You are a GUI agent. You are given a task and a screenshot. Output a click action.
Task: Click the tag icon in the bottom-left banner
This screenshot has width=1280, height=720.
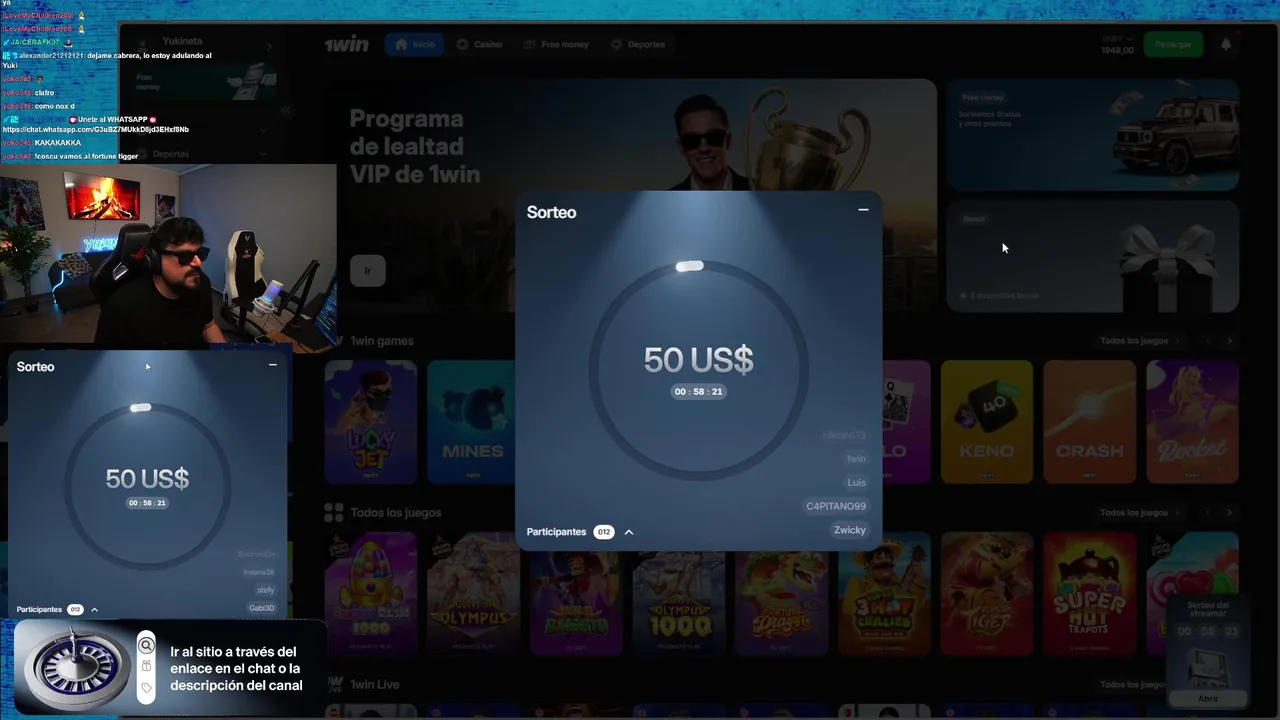147,688
